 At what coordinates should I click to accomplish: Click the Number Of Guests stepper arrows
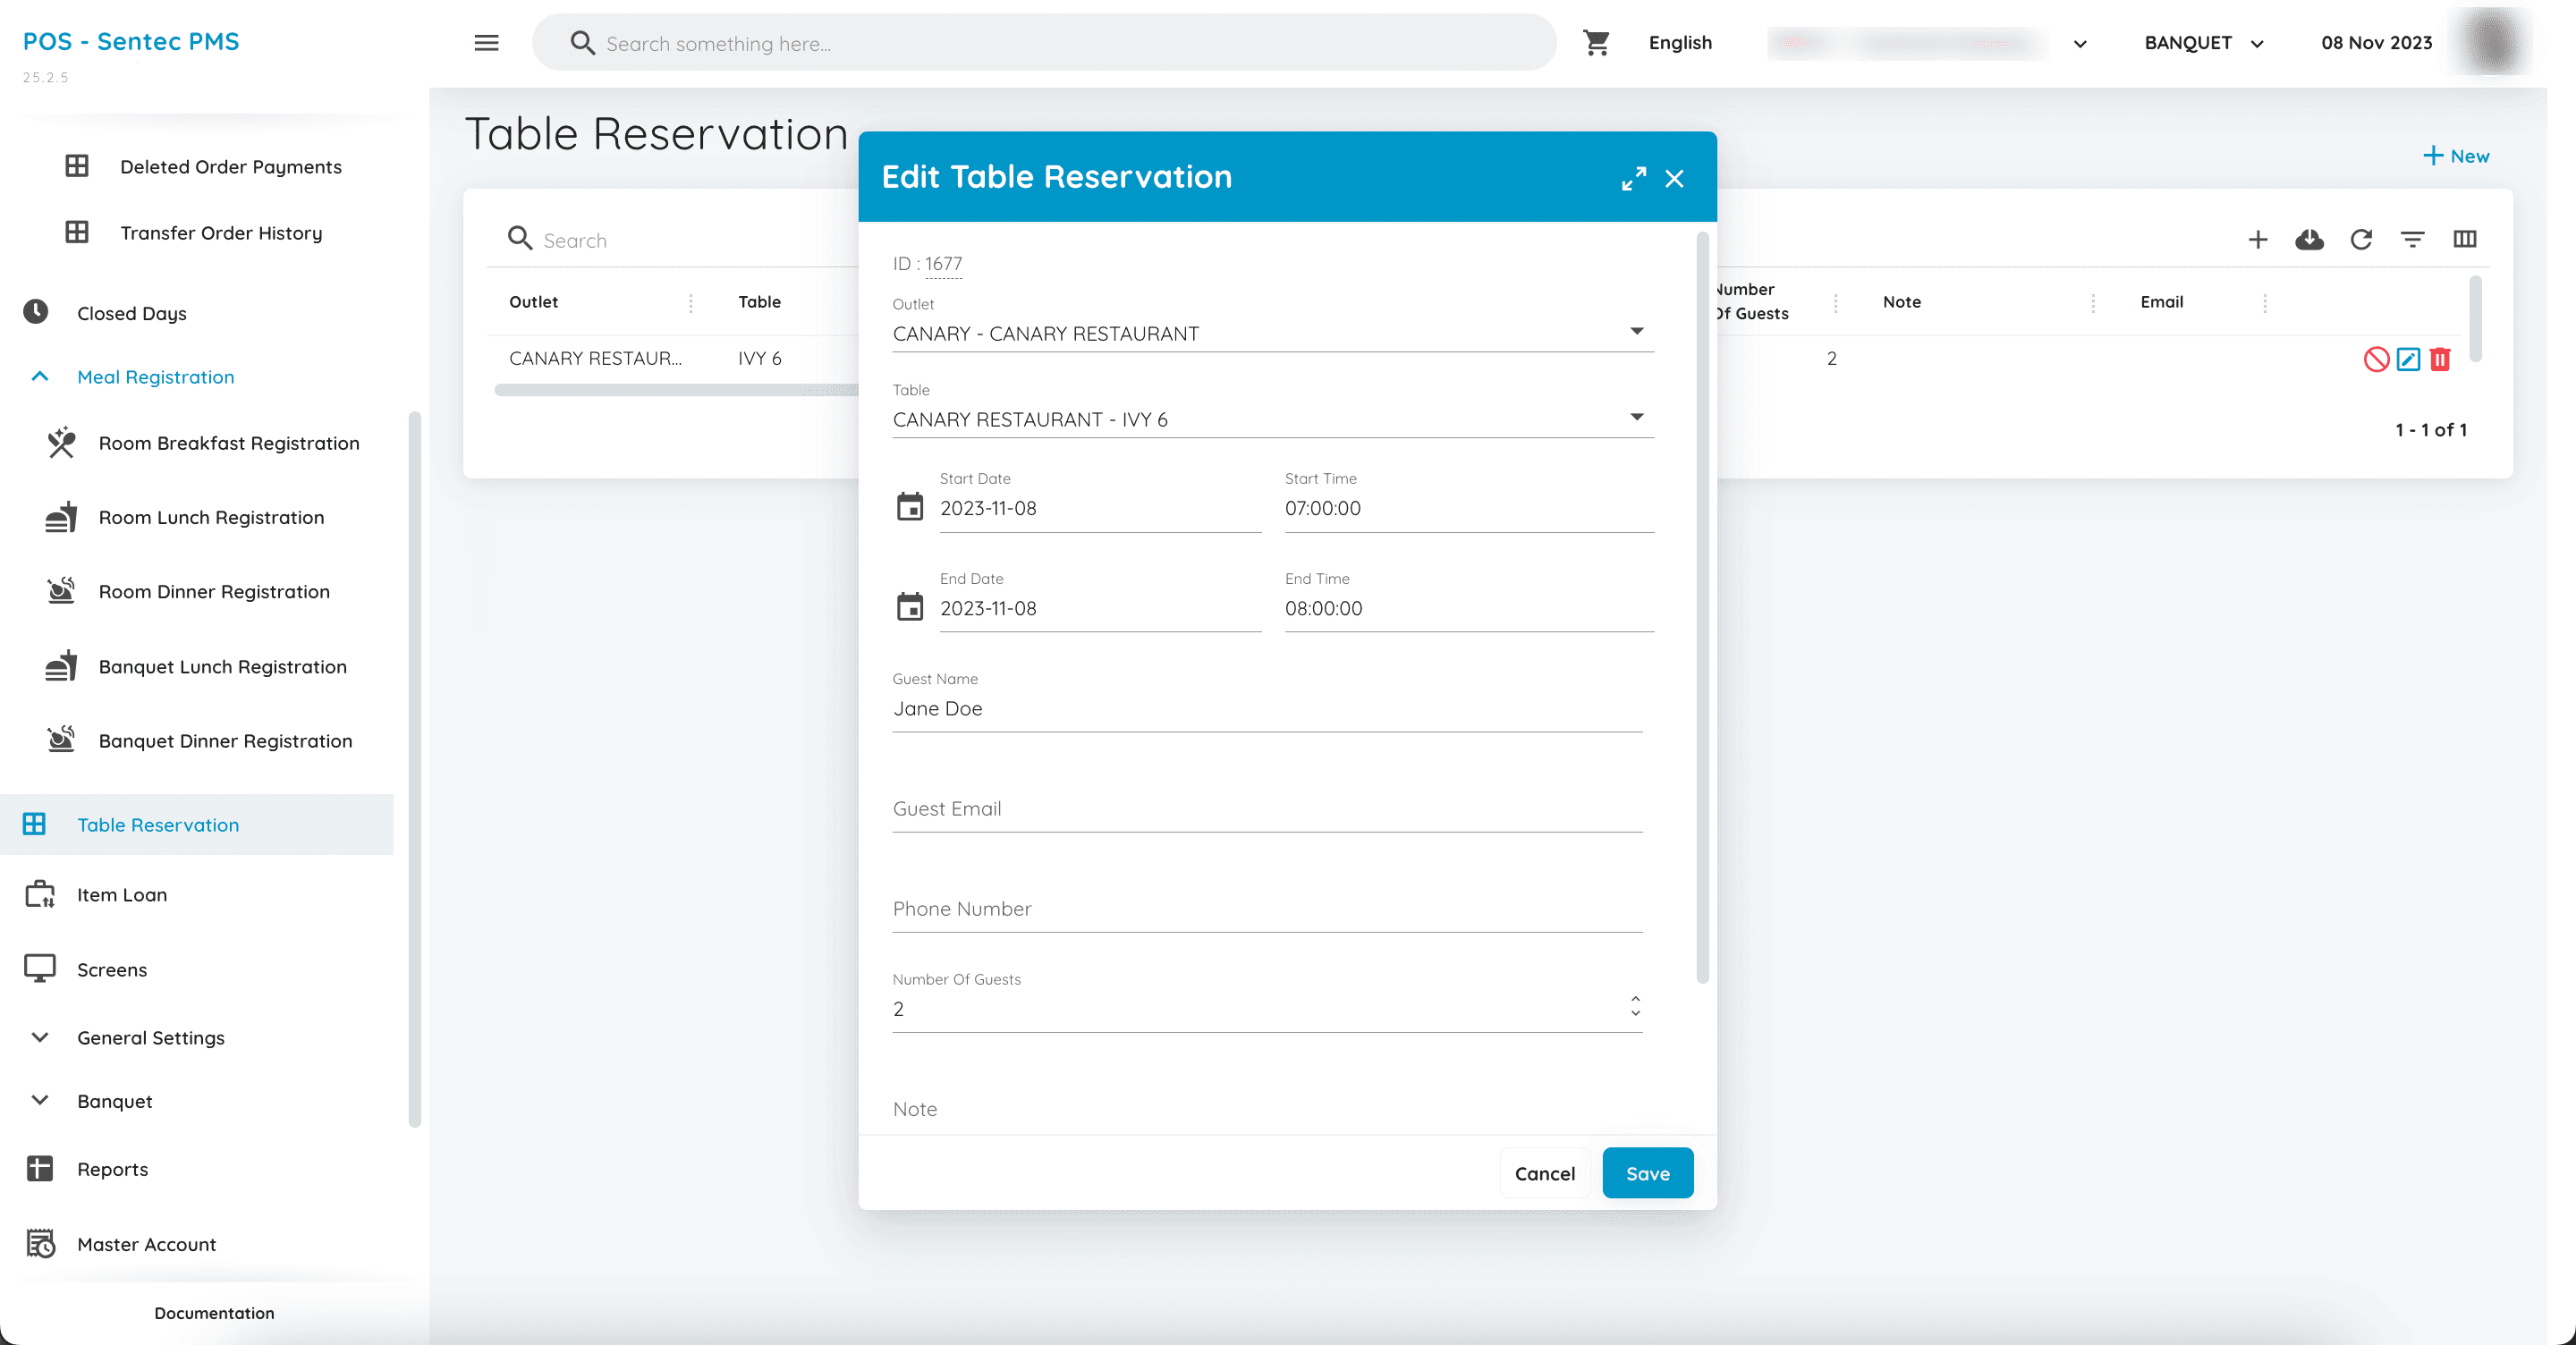click(1635, 1006)
